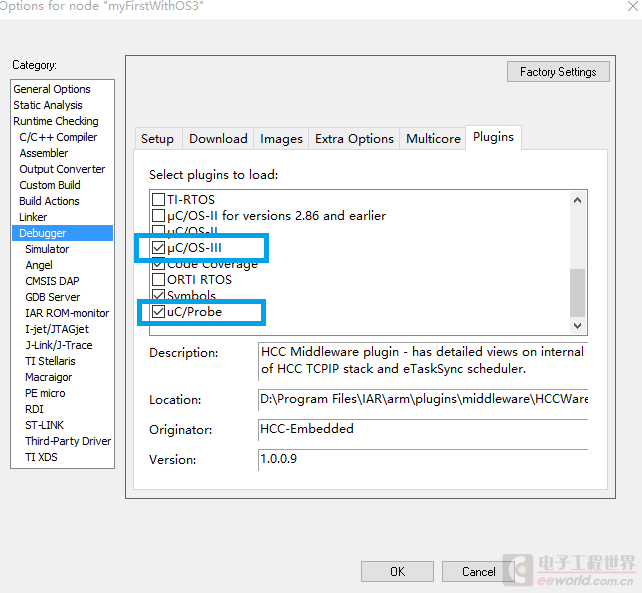Uncheck the µC/OS-III plugin
The width and height of the screenshot is (642, 593).
tap(158, 247)
